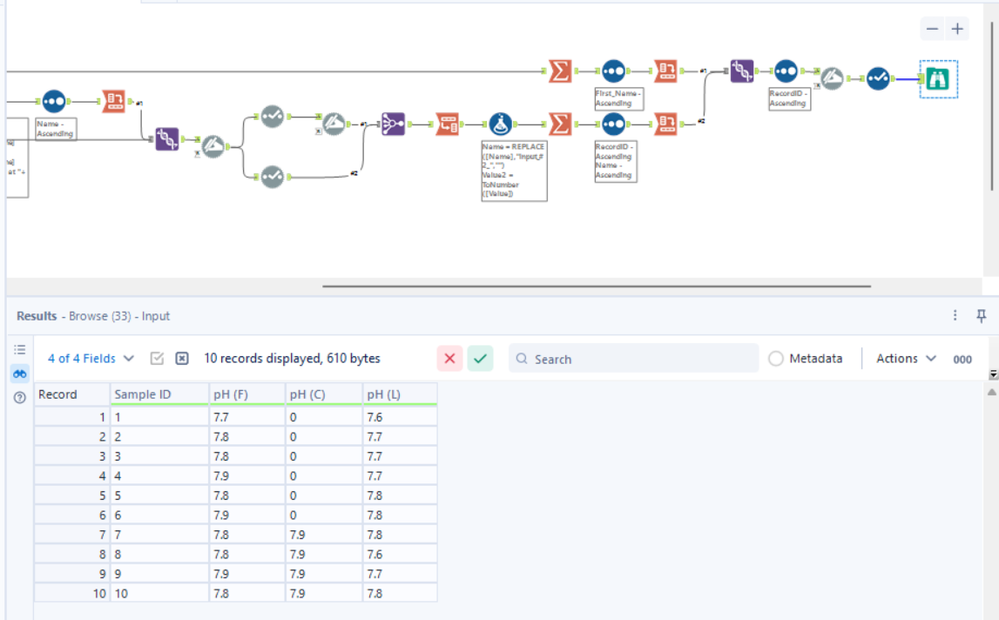Select the Union tool before RecordID sort
Screen dimensions: 999x620
pos(742,71)
